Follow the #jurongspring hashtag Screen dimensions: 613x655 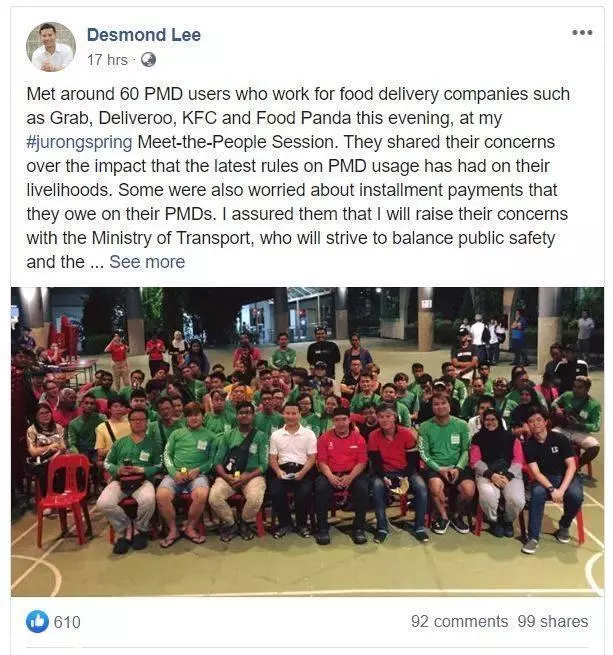[x=79, y=142]
